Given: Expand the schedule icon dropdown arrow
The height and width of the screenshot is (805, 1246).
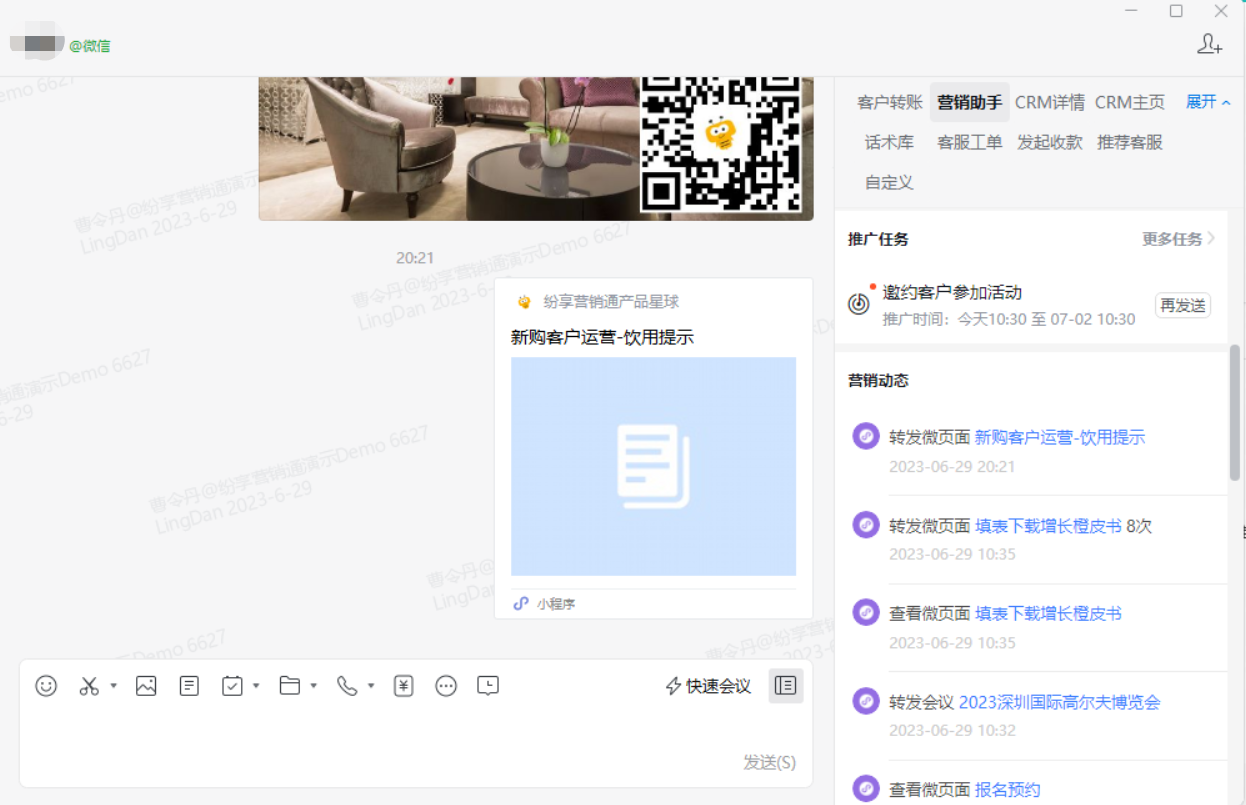Looking at the screenshot, I should (256, 686).
